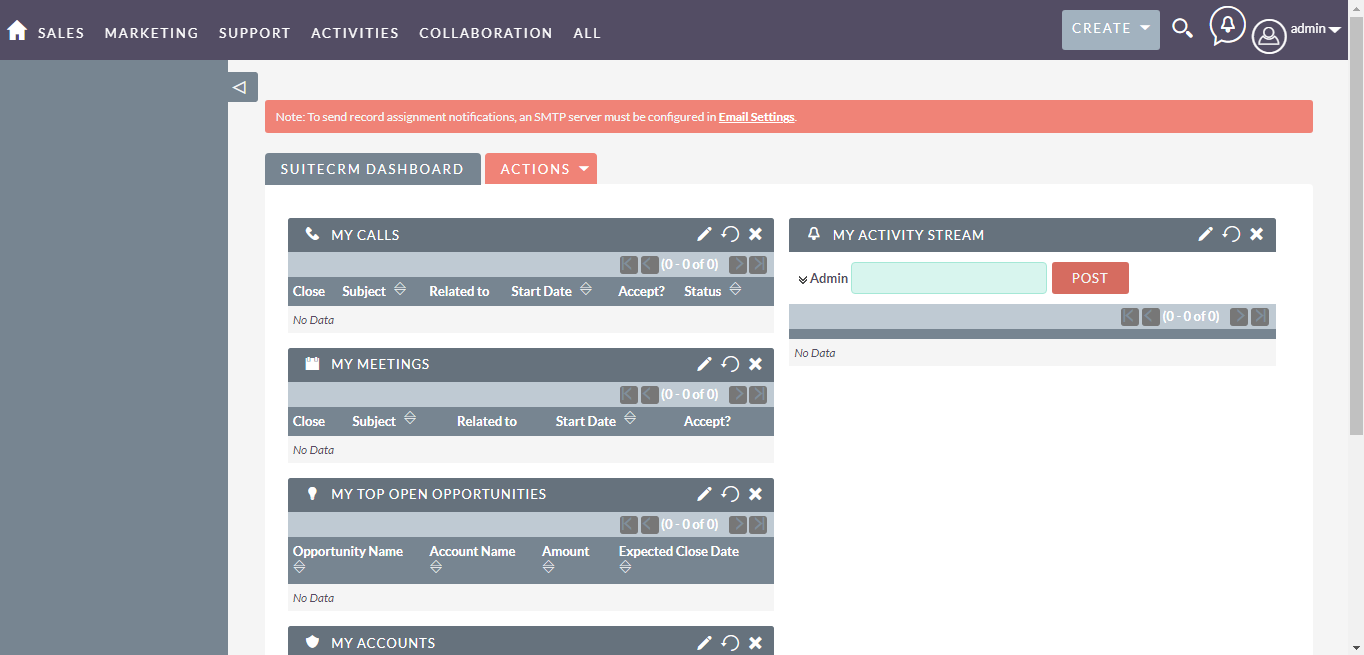Open the MARKETING menu
The width and height of the screenshot is (1364, 655).
click(151, 32)
